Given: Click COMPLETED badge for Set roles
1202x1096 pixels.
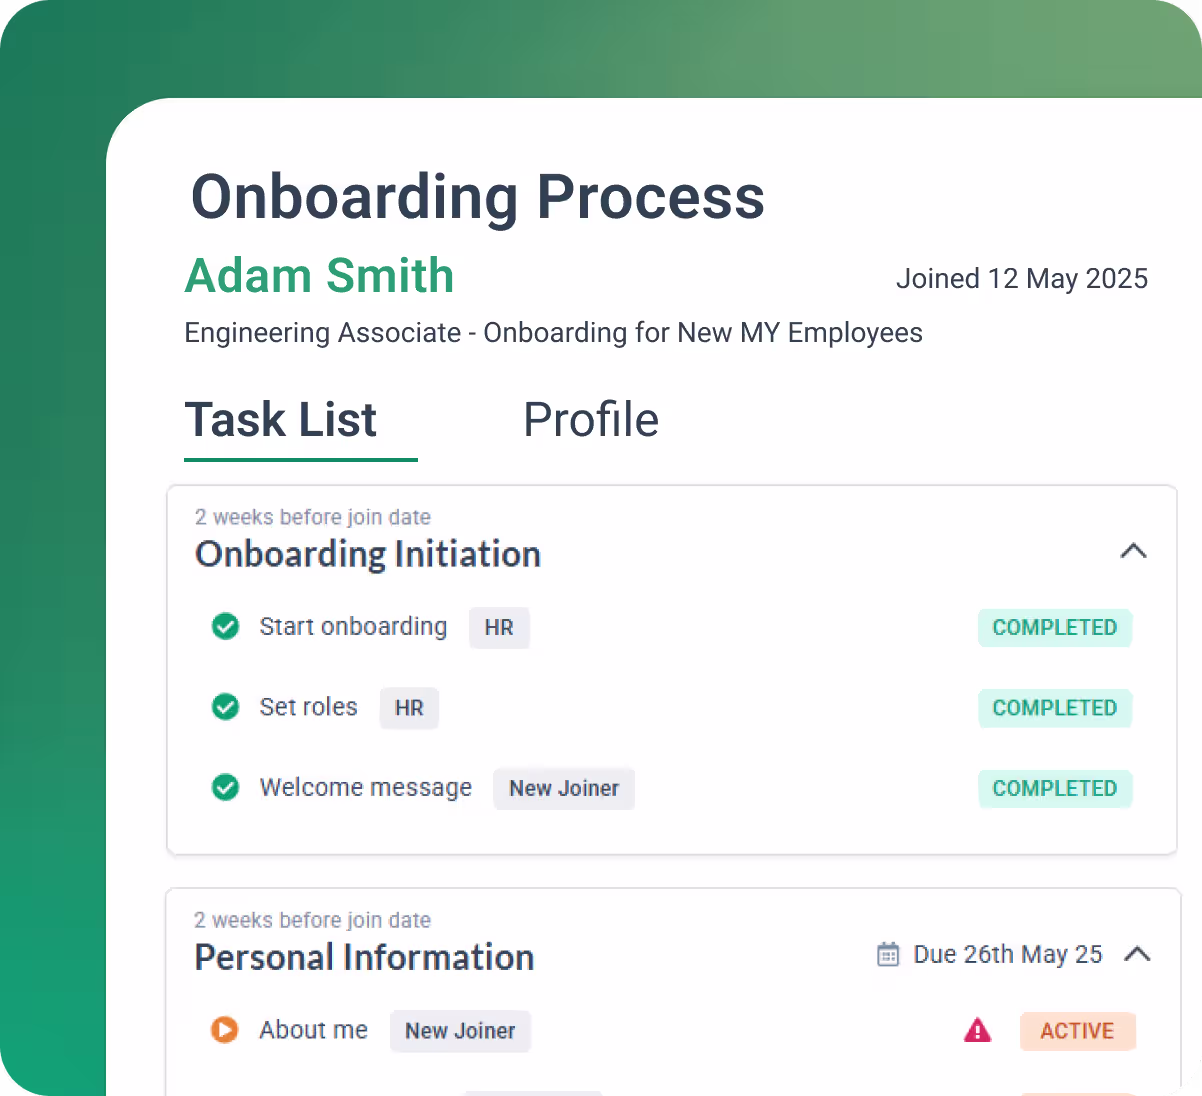Looking at the screenshot, I should (x=1054, y=708).
